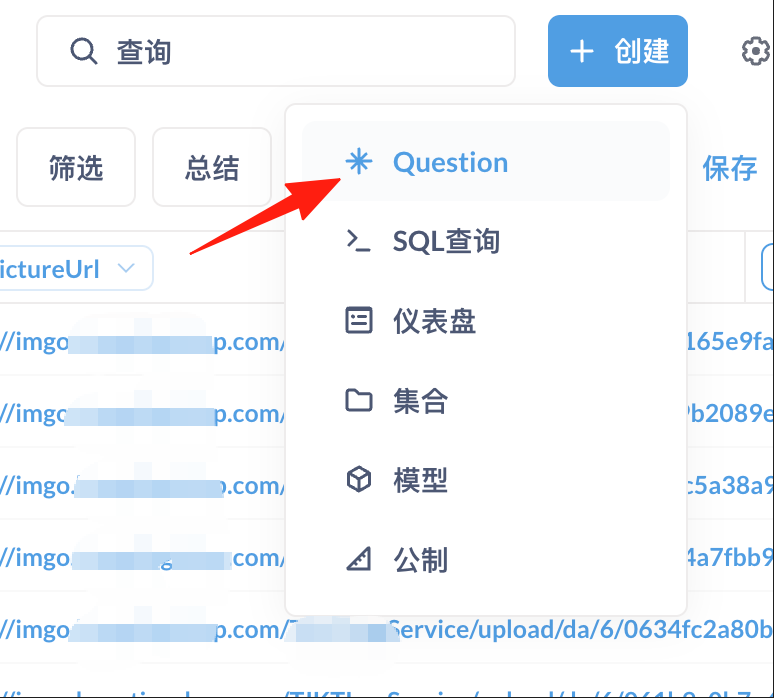Expand the pictureUrl column header dropdown
This screenshot has height=698, width=774.
coord(126,268)
